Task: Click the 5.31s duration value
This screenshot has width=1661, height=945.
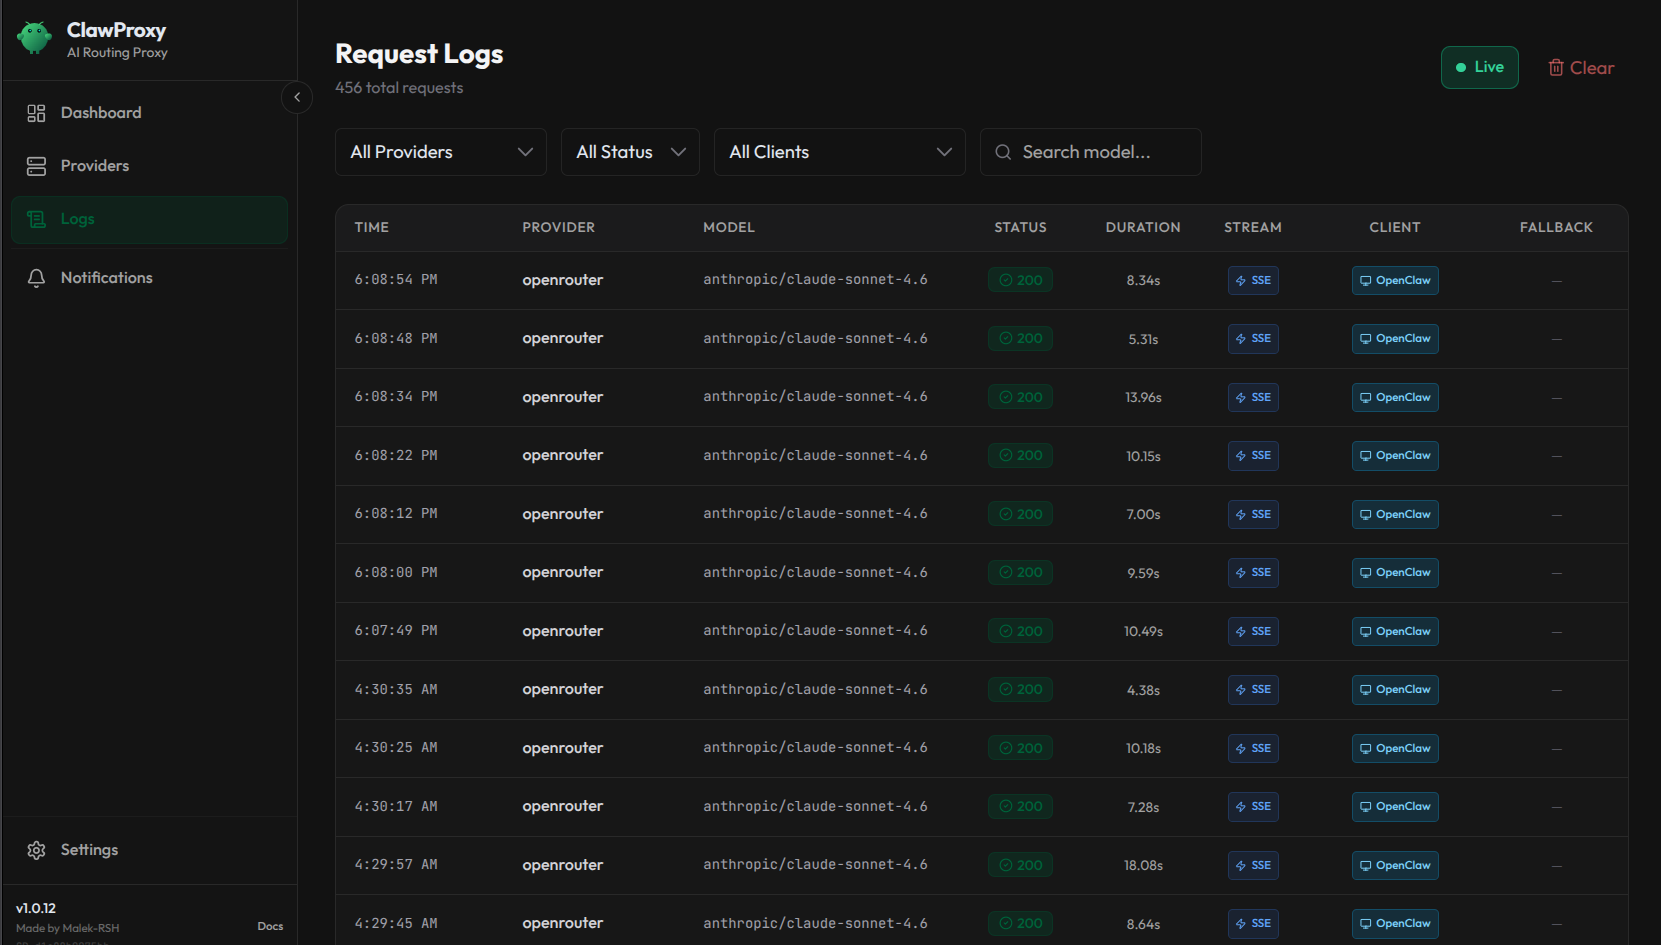Action: [x=1143, y=338]
